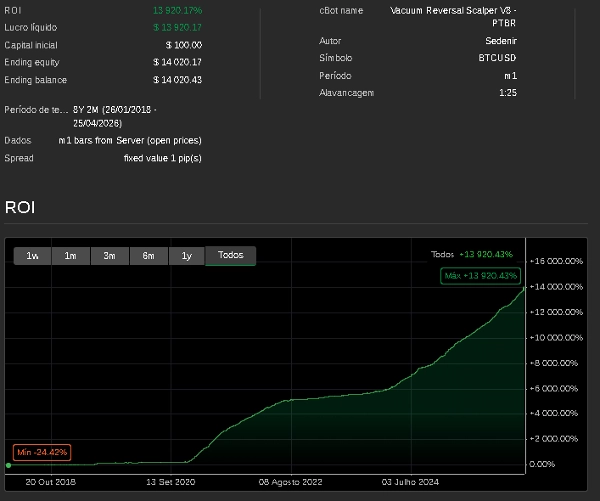
Task: Switch chart to 3m range
Action: [x=110, y=256]
